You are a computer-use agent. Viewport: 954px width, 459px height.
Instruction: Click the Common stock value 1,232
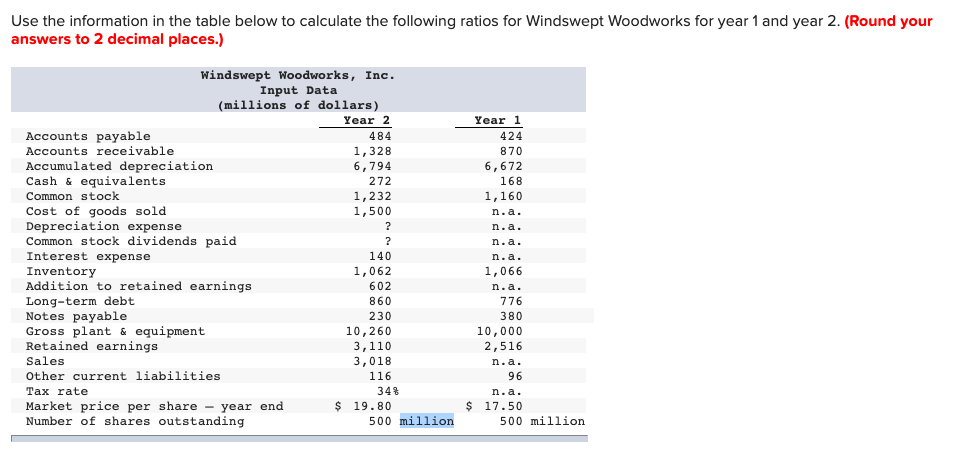372,196
